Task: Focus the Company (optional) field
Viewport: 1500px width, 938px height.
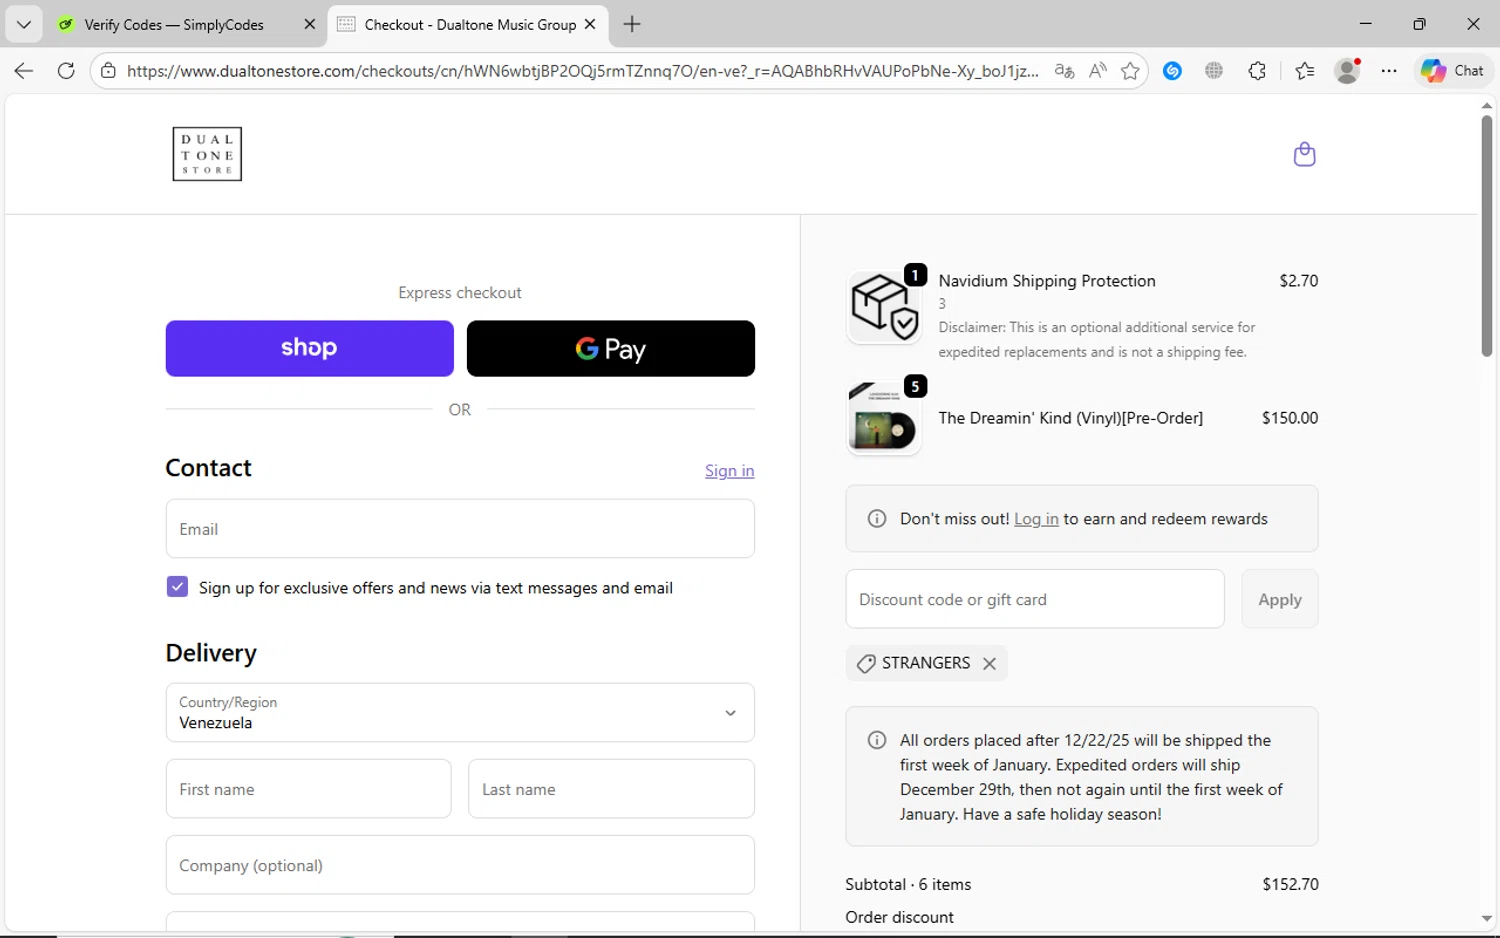Action: click(460, 865)
